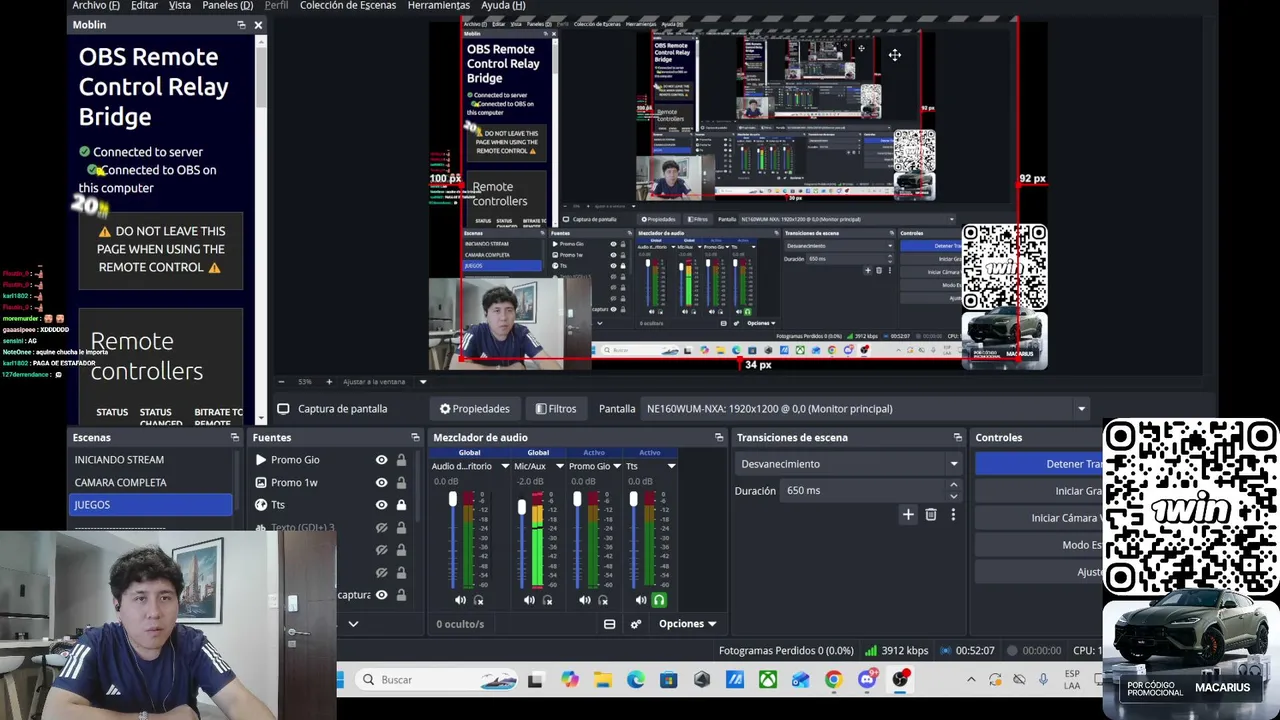Show the Texto (GDI+) 3 source
The image size is (1280, 720).
click(x=381, y=528)
